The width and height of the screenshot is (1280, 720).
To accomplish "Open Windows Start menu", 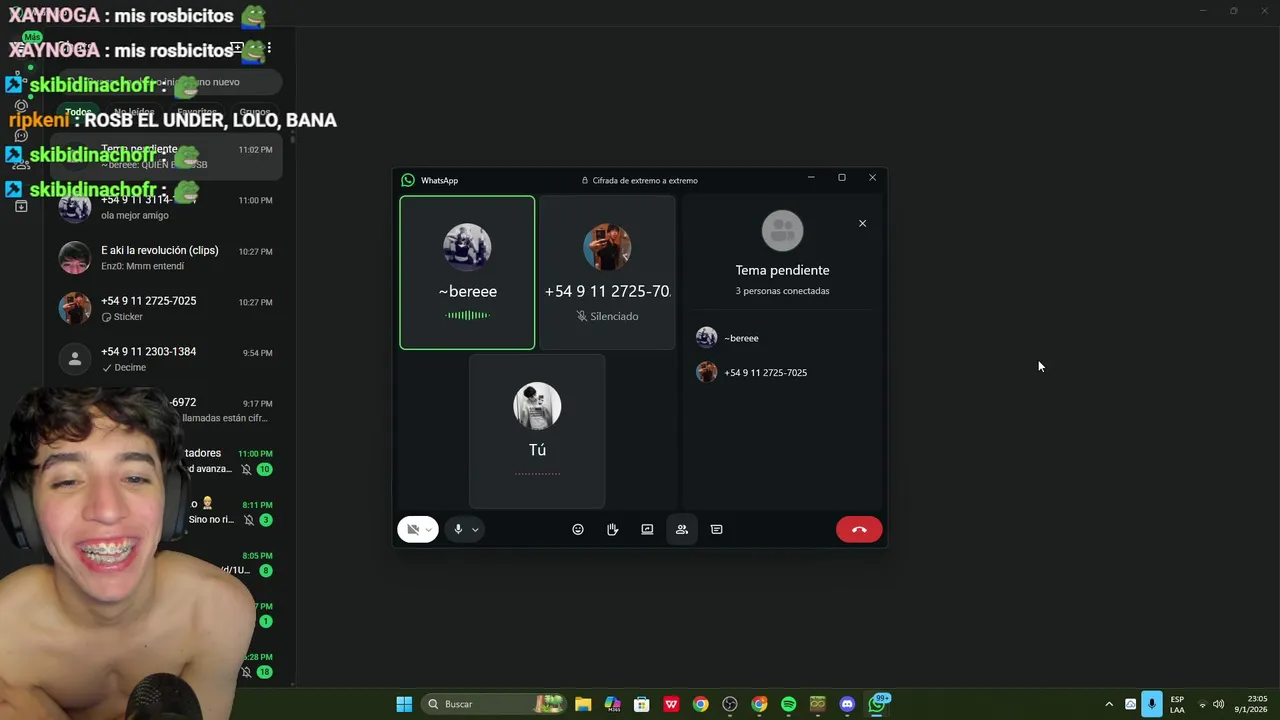I will click(404, 704).
